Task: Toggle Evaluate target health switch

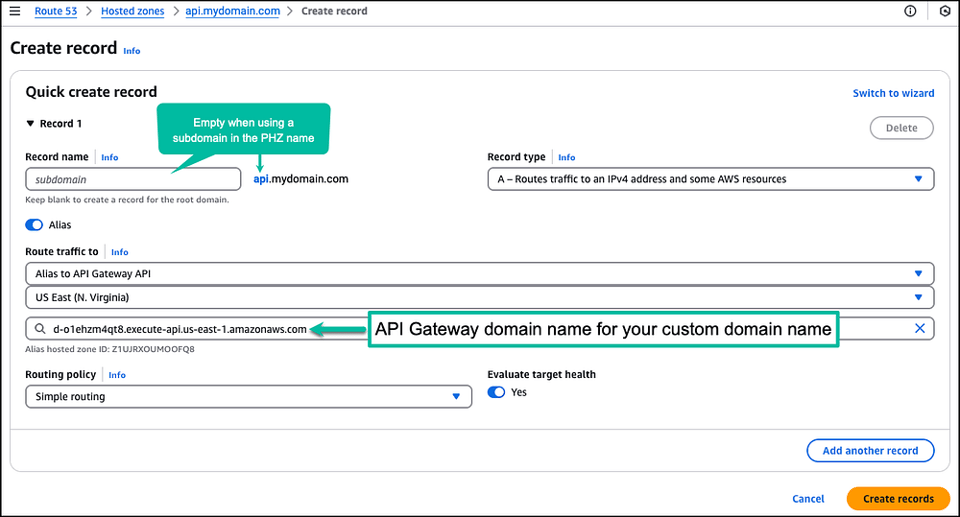Action: tap(497, 392)
